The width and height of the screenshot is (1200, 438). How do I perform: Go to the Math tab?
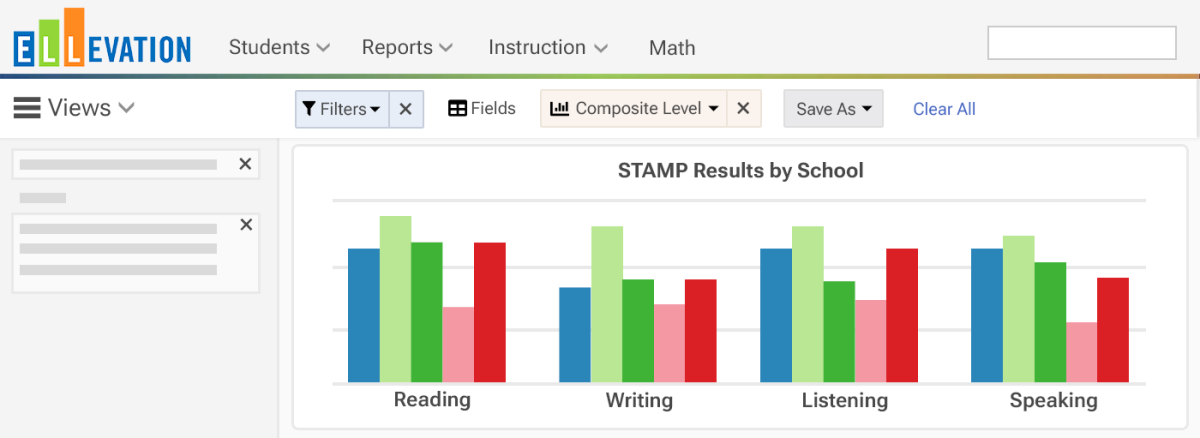(672, 48)
